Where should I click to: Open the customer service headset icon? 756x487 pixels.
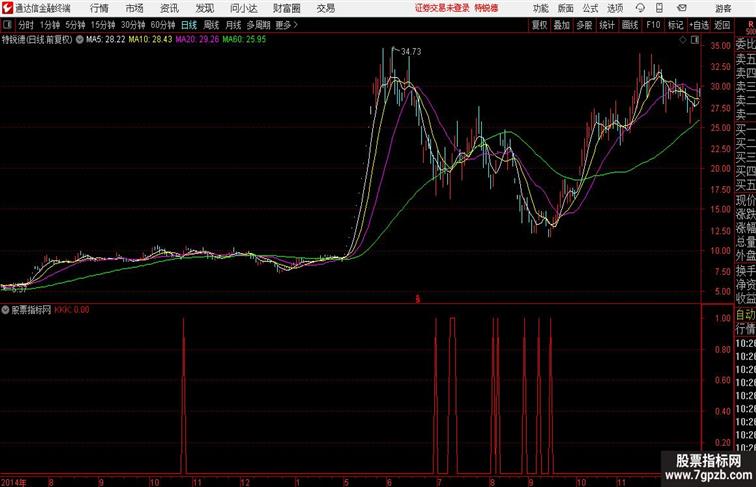coord(640,8)
